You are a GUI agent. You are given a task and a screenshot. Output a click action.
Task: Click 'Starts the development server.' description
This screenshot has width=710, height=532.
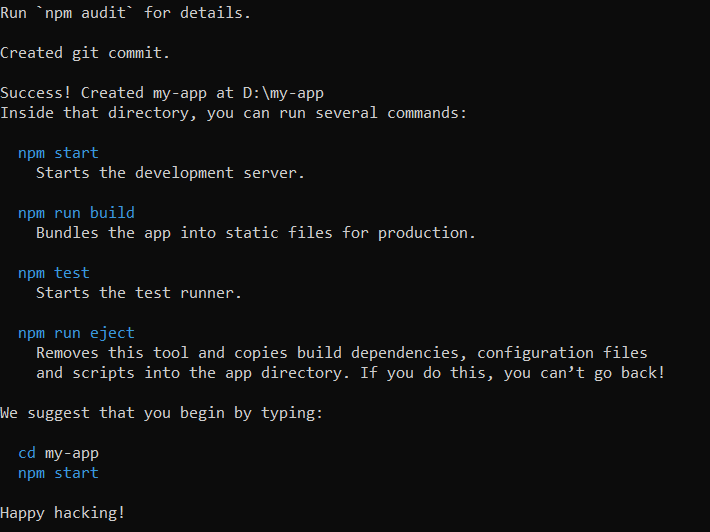coord(170,173)
